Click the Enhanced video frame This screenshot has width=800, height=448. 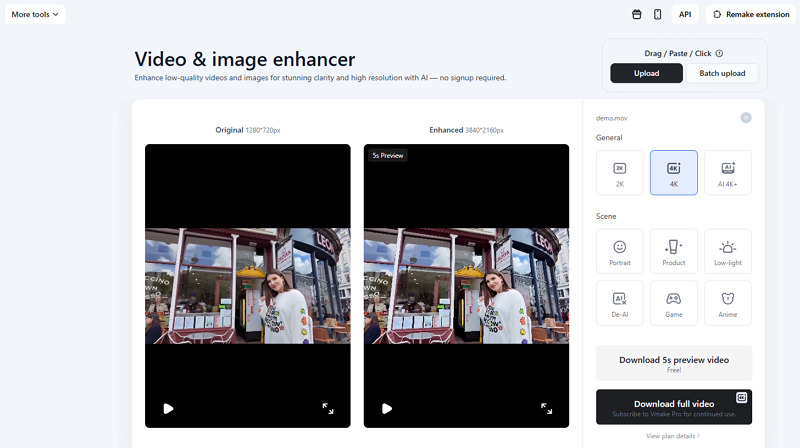466,286
